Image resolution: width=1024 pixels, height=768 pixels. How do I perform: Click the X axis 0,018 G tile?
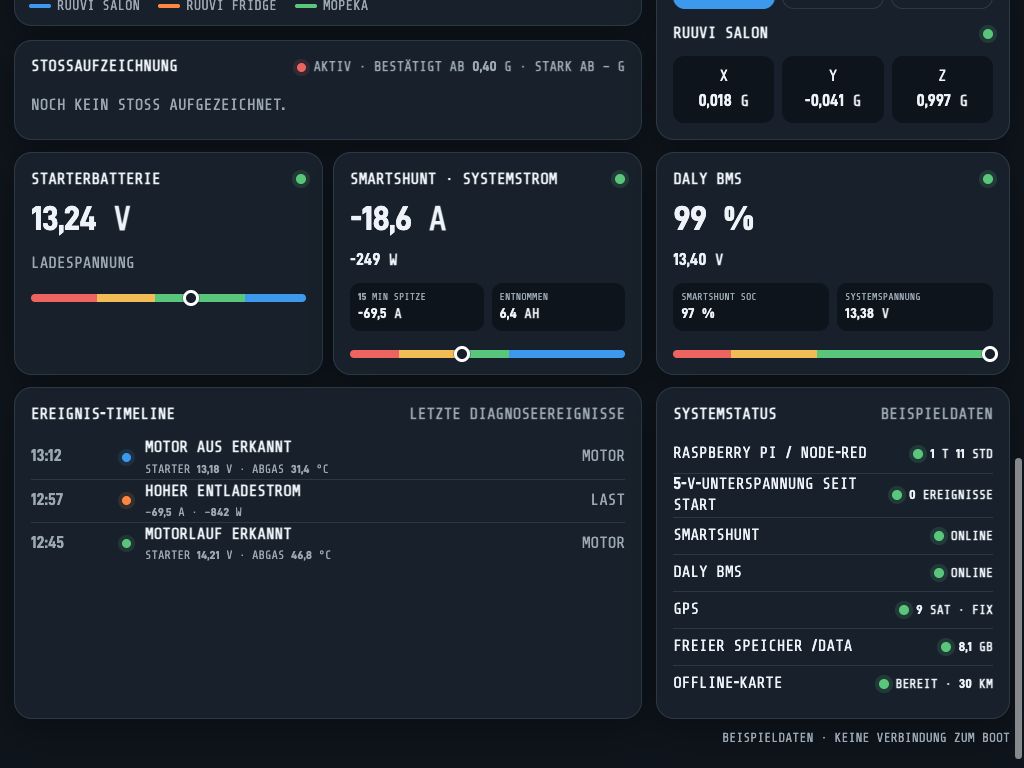724,89
